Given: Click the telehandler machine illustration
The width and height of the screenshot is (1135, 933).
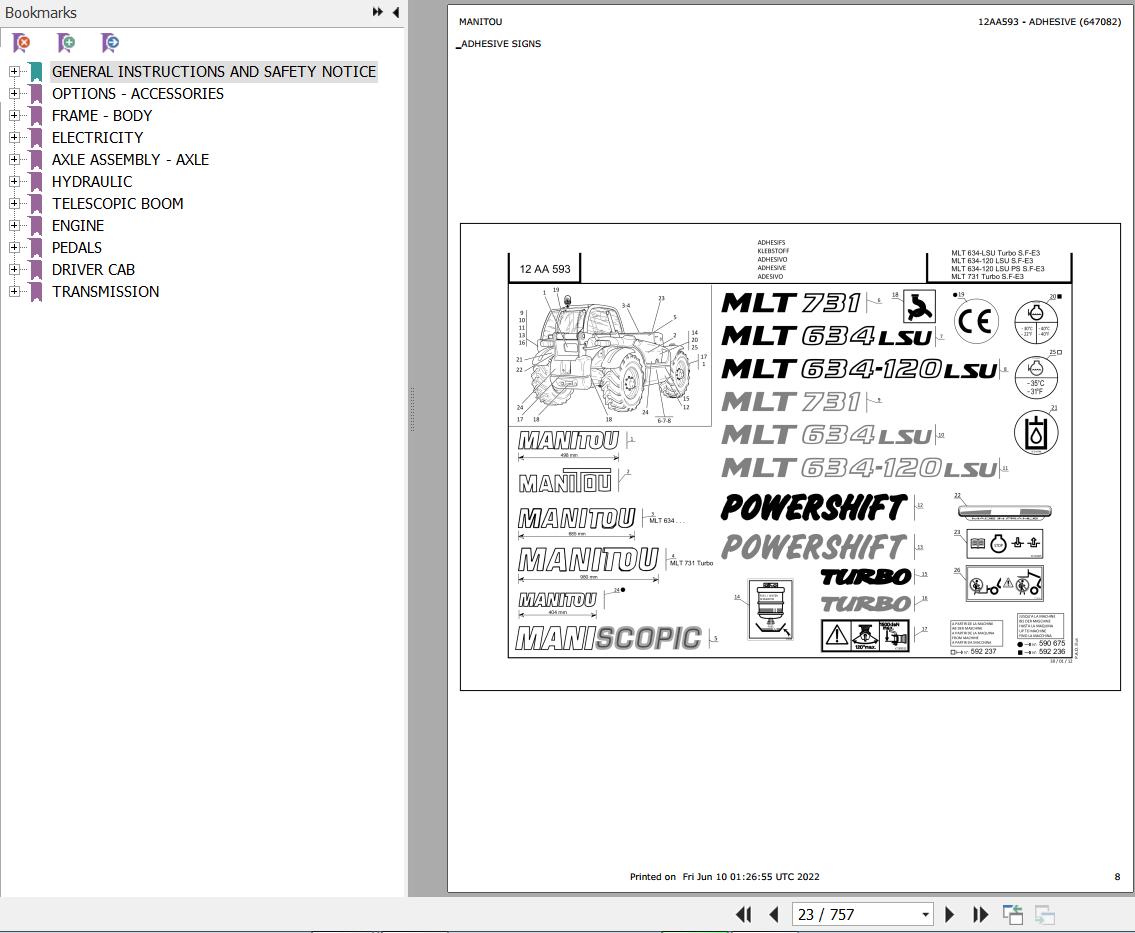Looking at the screenshot, I should coord(610,355).
